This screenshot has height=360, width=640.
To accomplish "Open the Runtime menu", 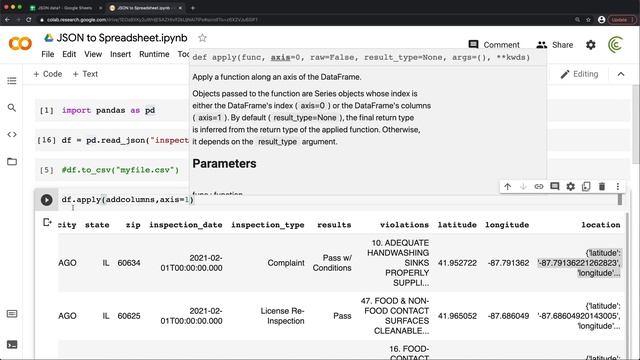I will click(x=154, y=54).
